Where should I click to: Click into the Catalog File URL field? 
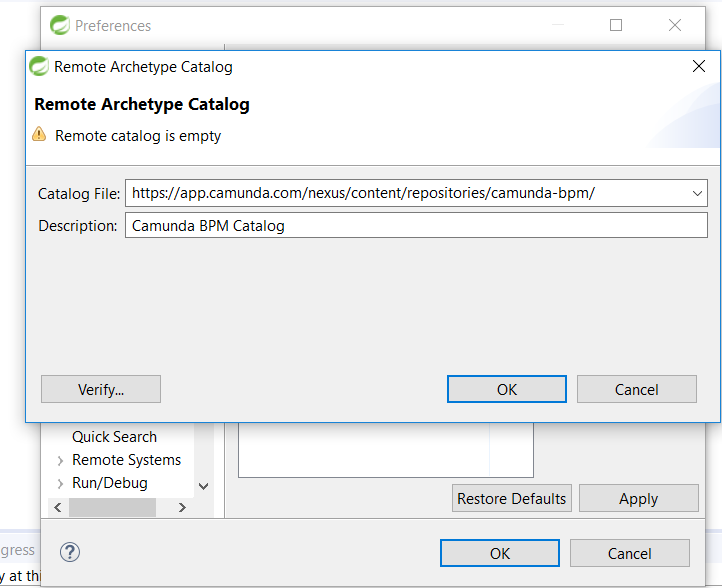pyautogui.click(x=400, y=193)
